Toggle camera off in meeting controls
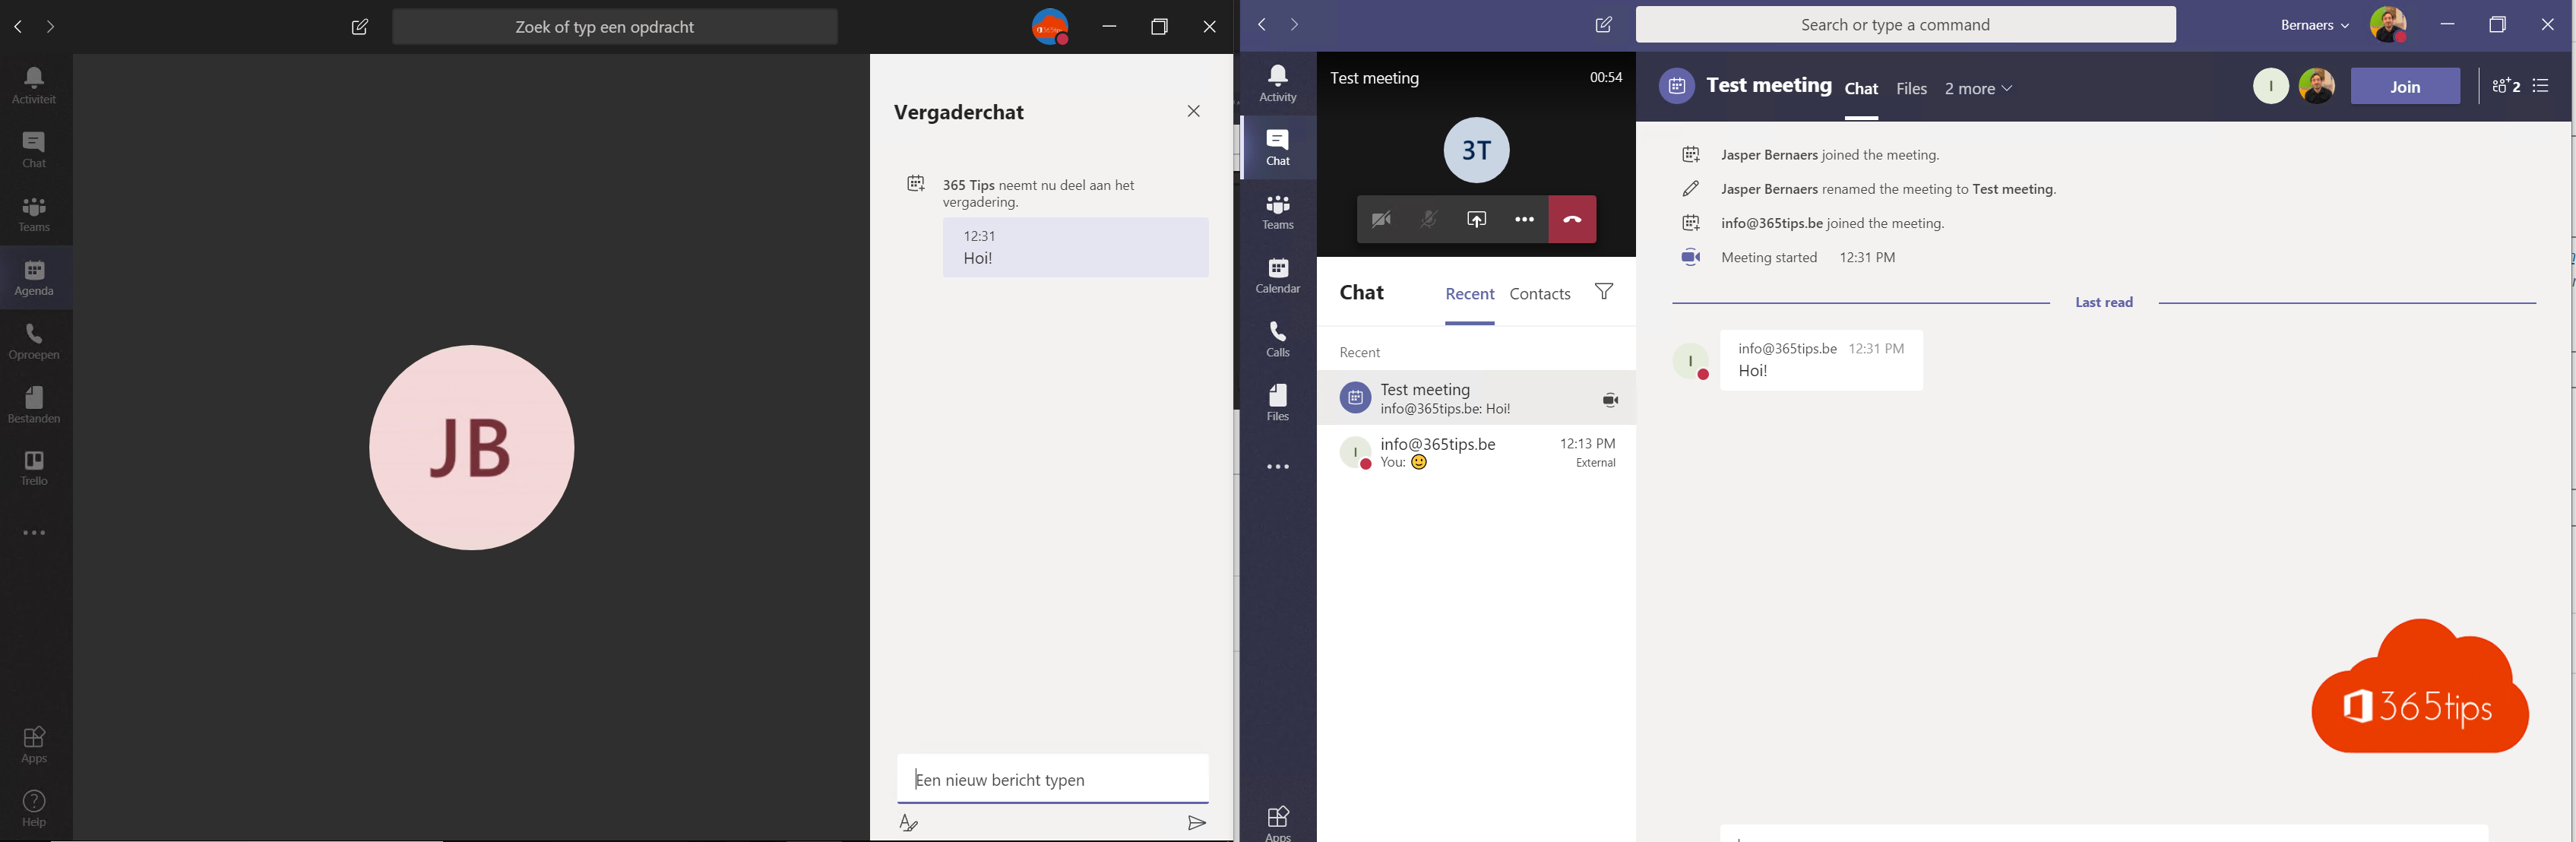Viewport: 2576px width, 842px height. (x=1381, y=219)
